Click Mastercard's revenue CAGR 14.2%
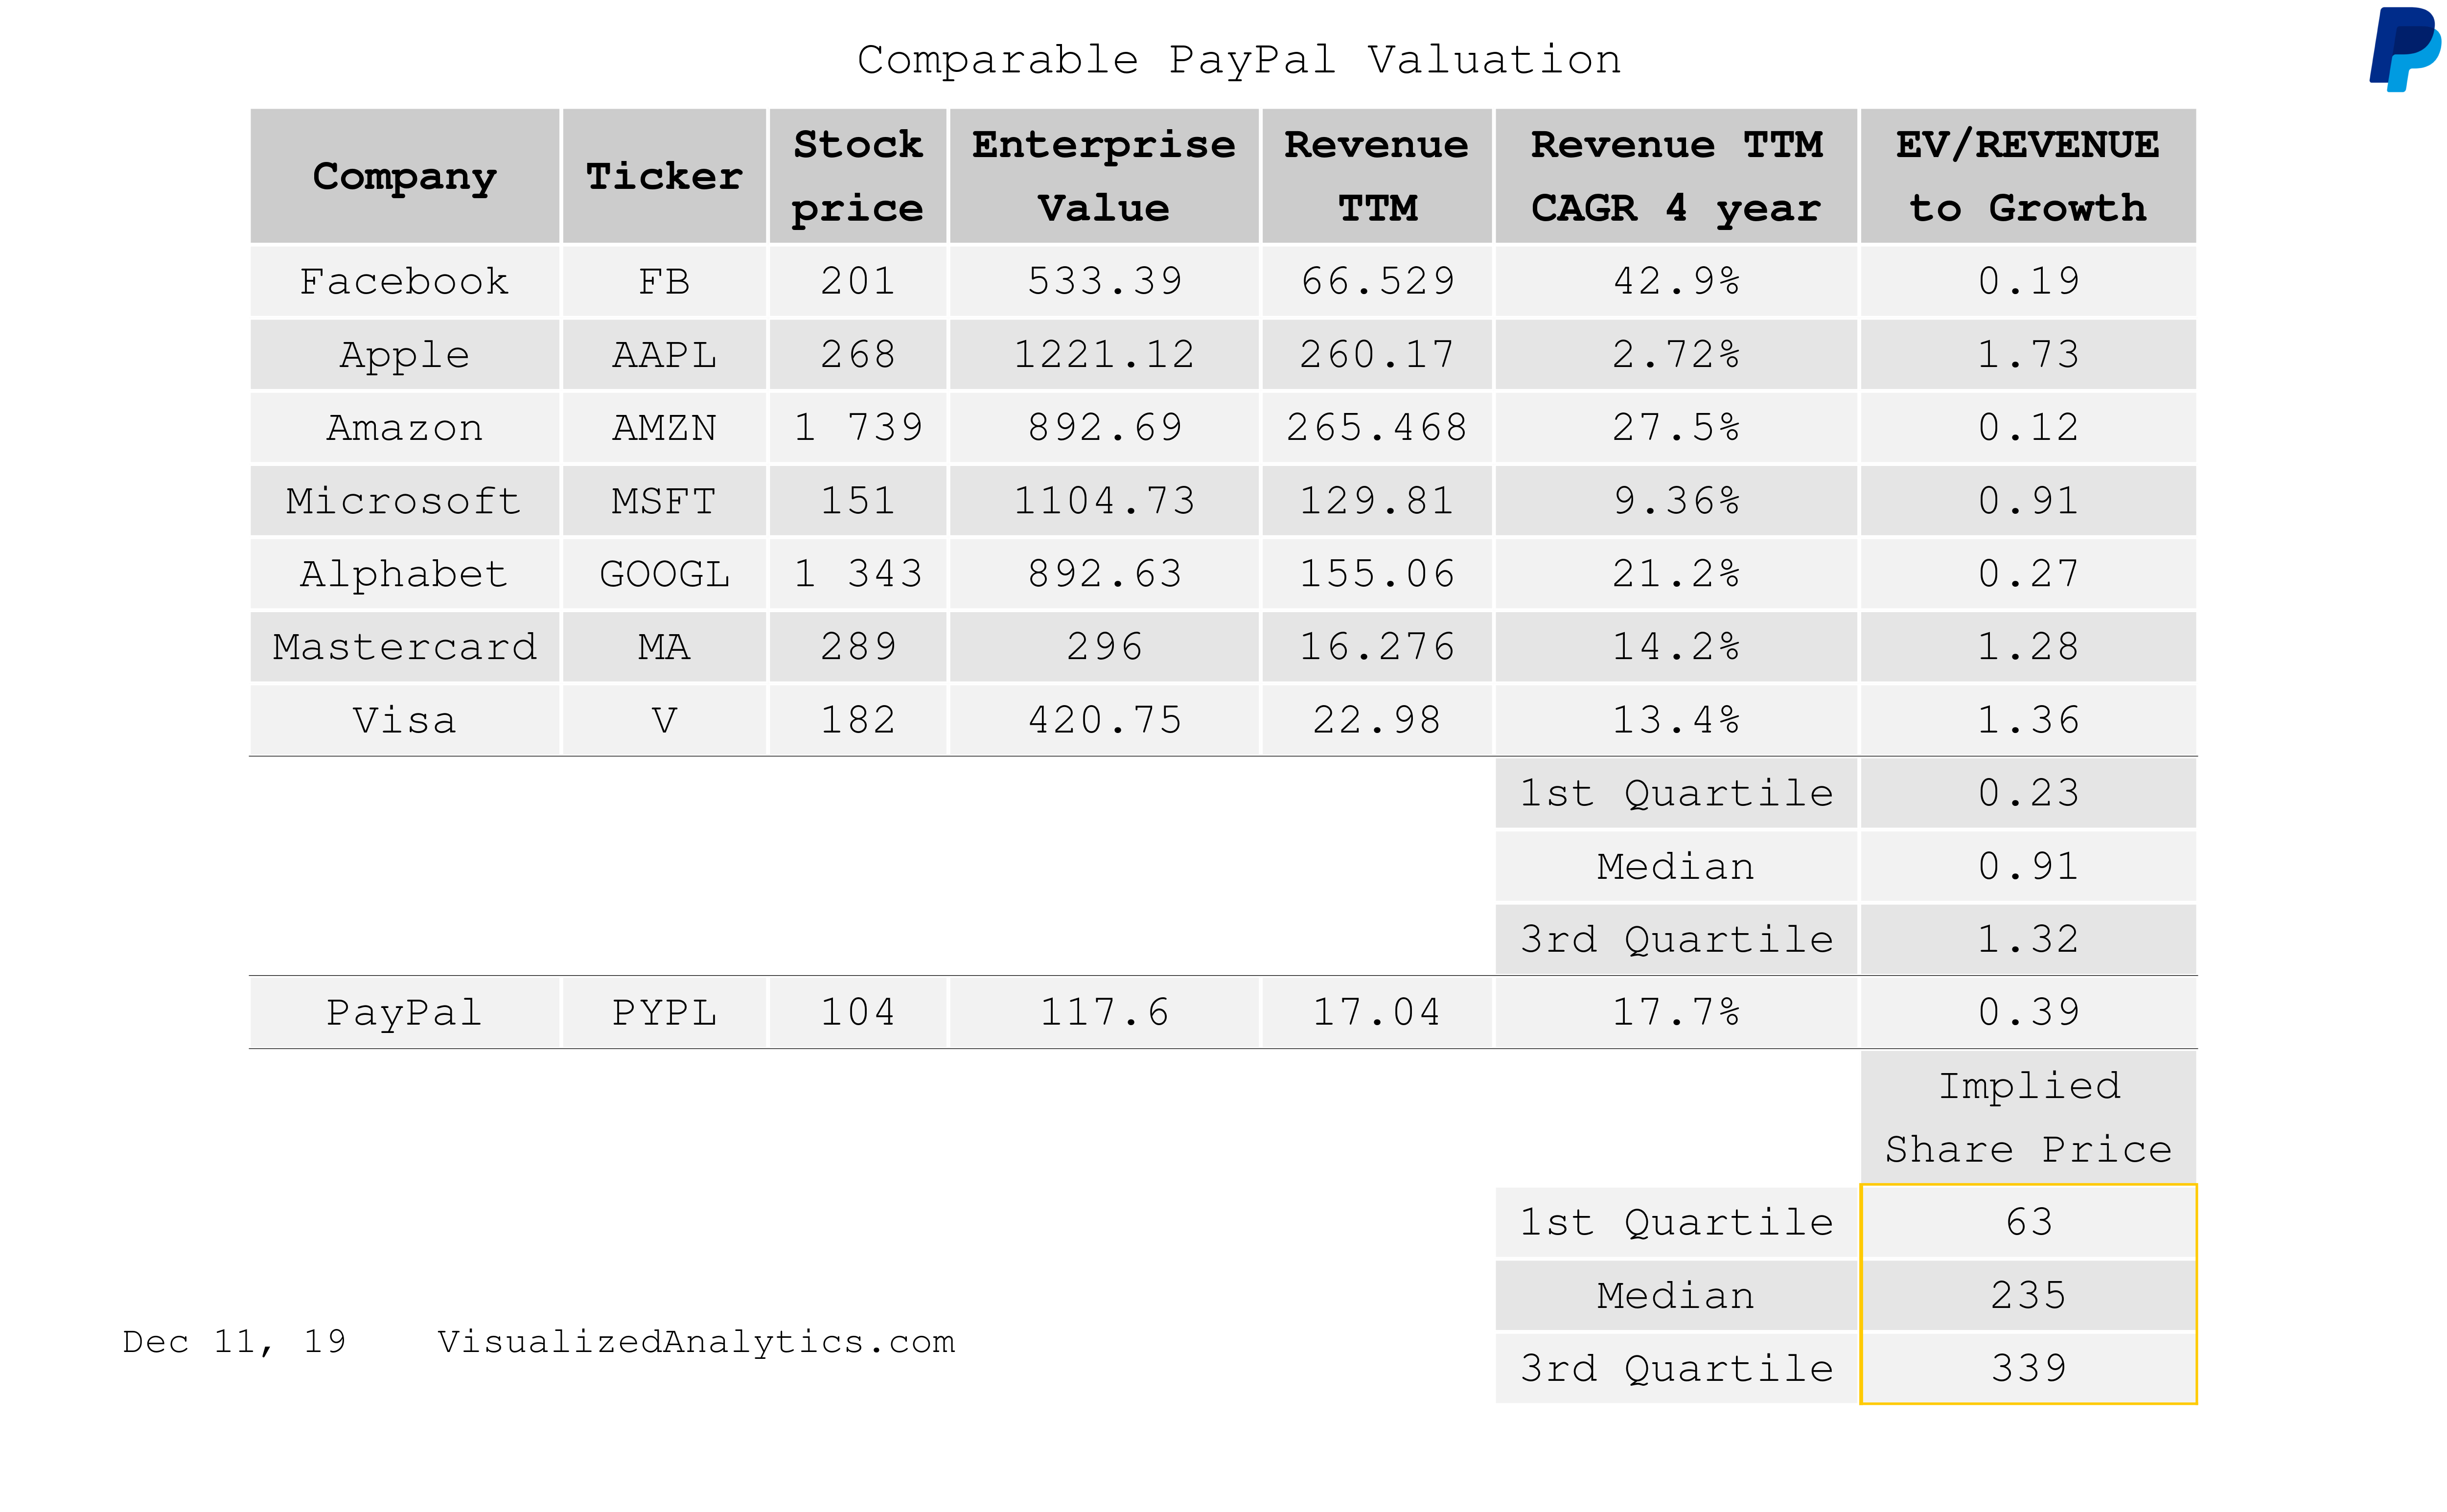Image resolution: width=2447 pixels, height=1512 pixels. coord(1676,647)
